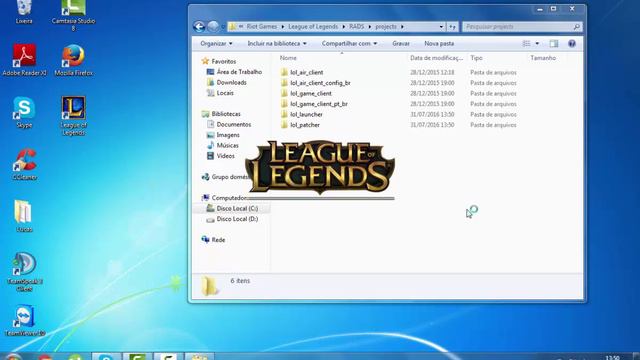Open Adobe Reader XI desktop shortcut

coord(24,60)
